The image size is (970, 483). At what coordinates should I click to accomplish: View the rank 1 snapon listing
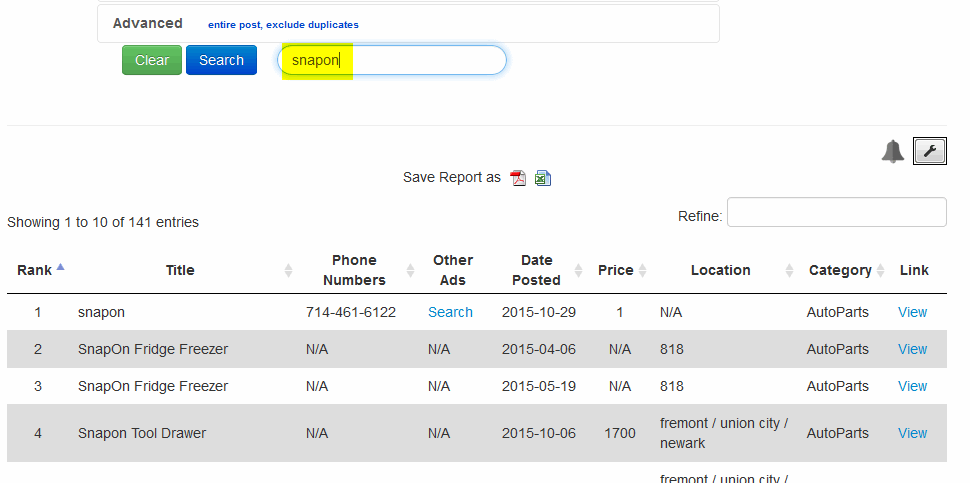(x=912, y=312)
